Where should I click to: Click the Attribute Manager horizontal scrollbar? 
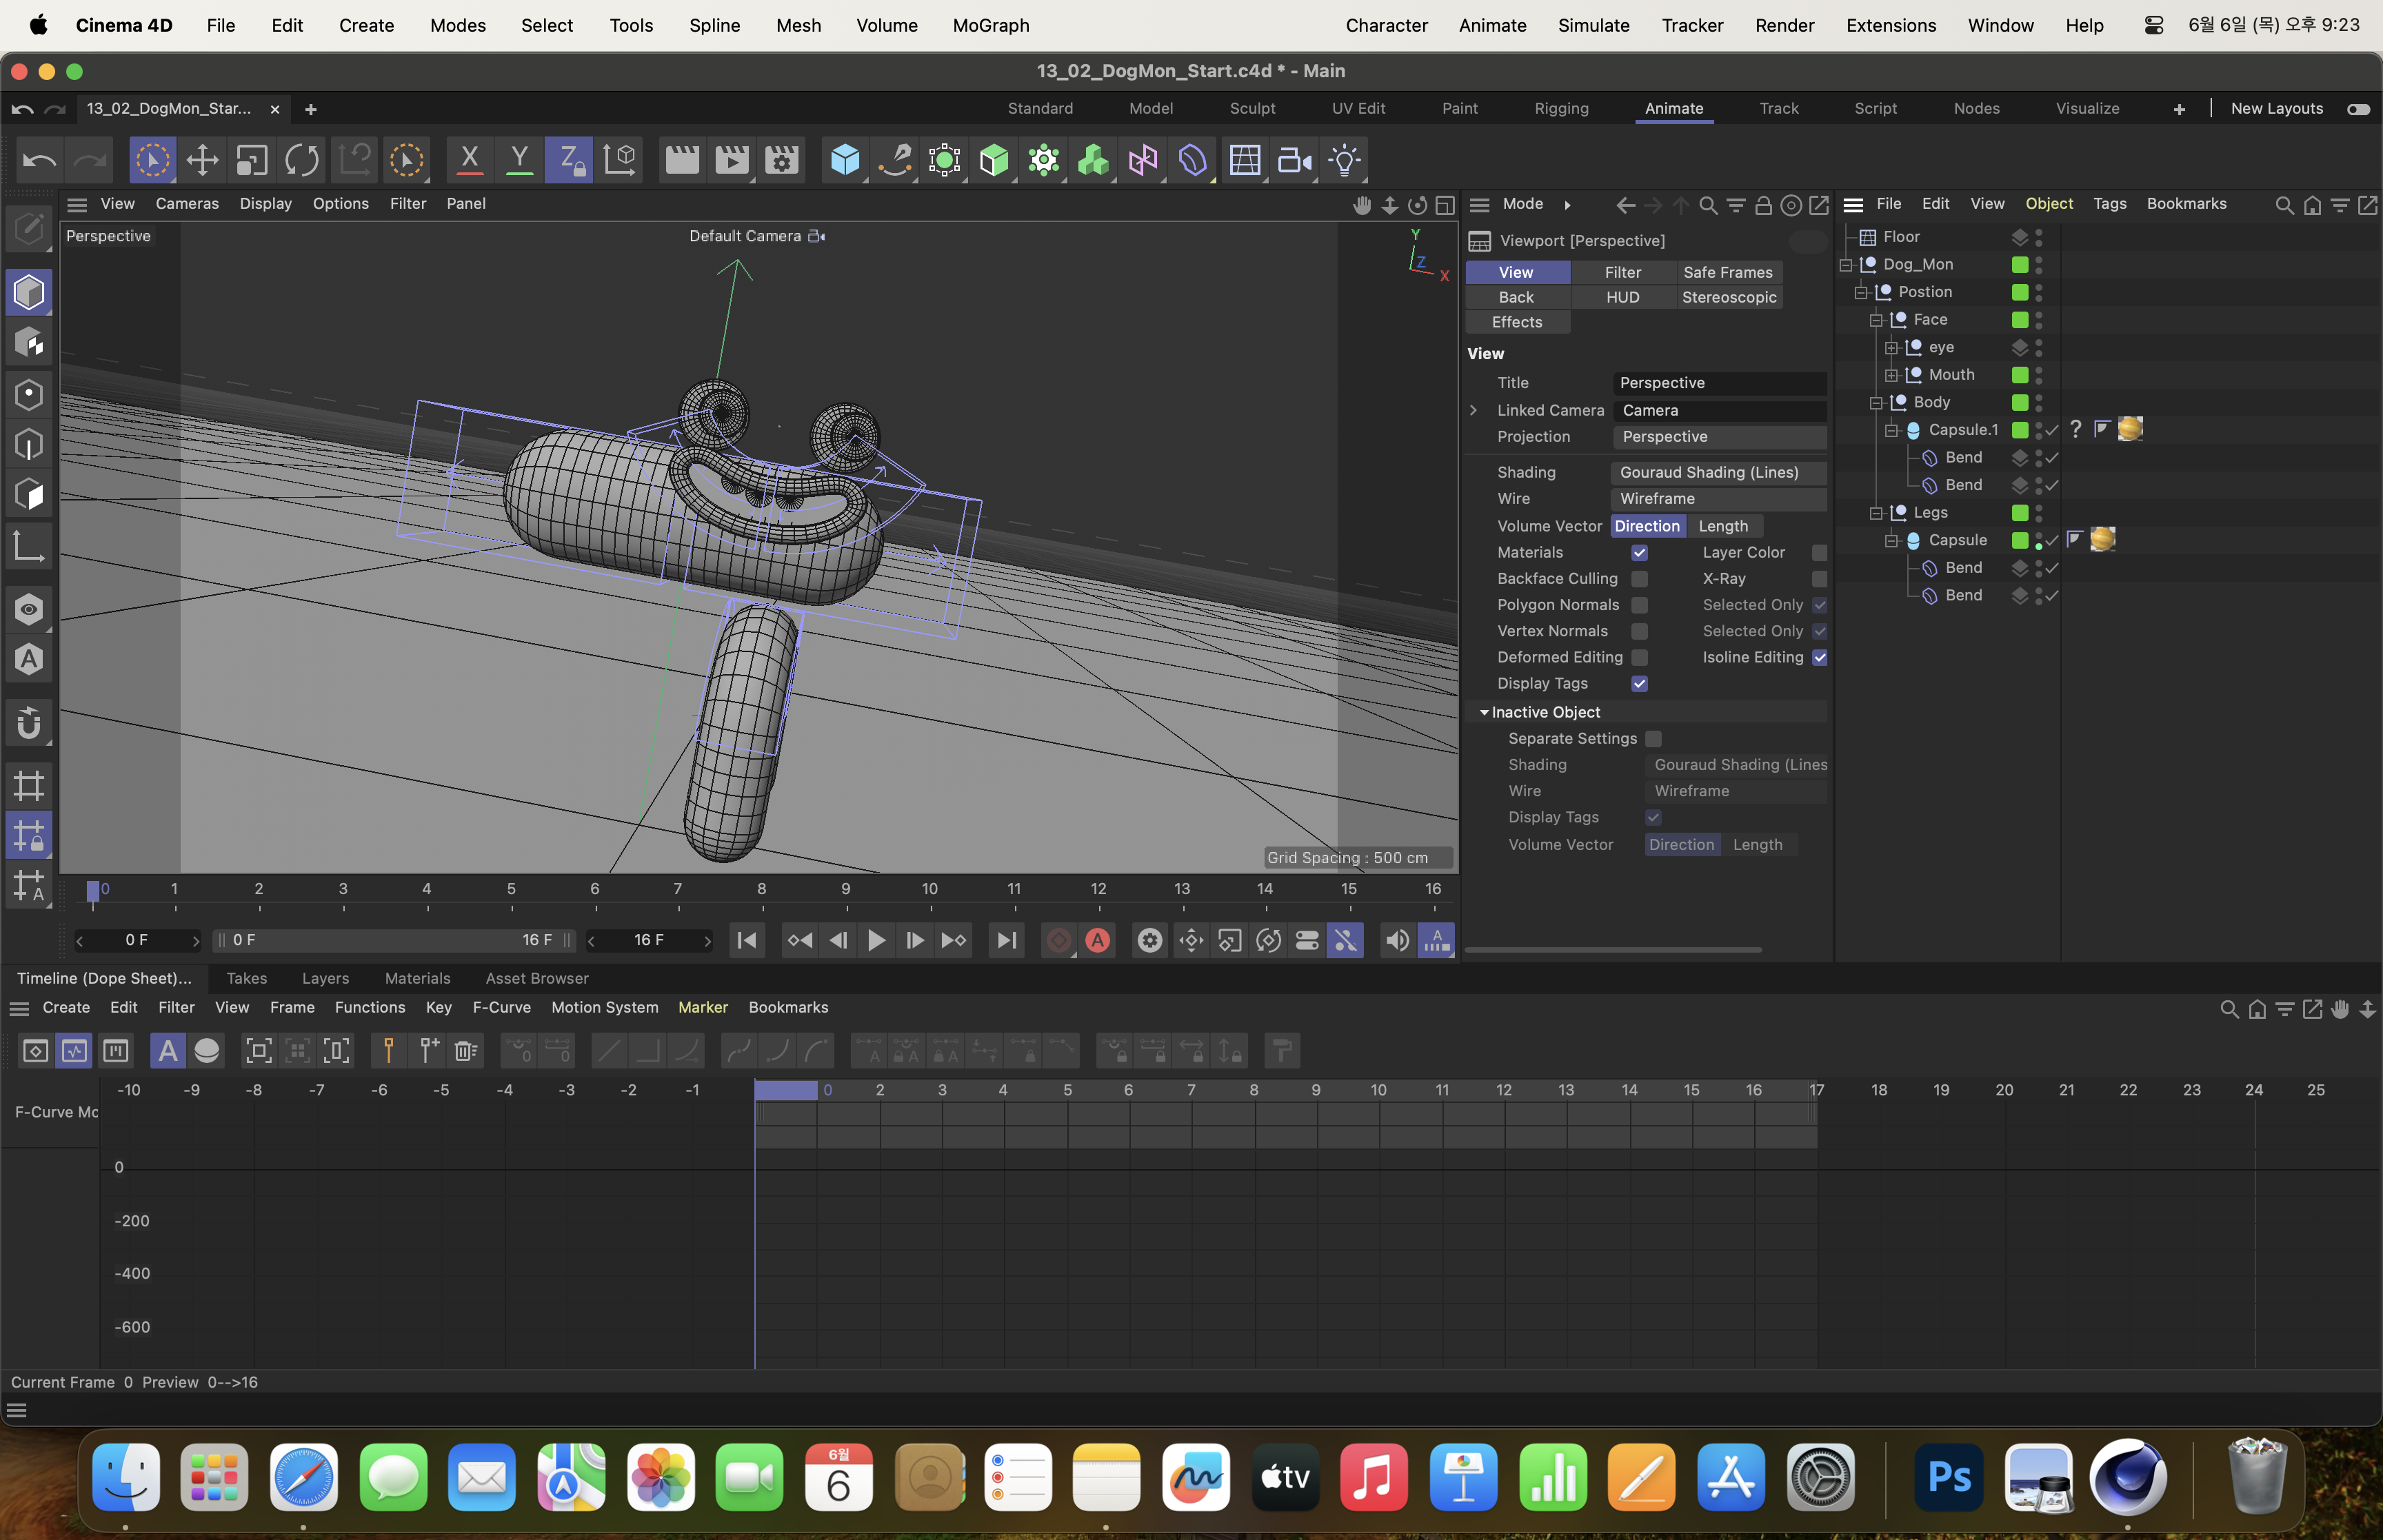click(1613, 950)
